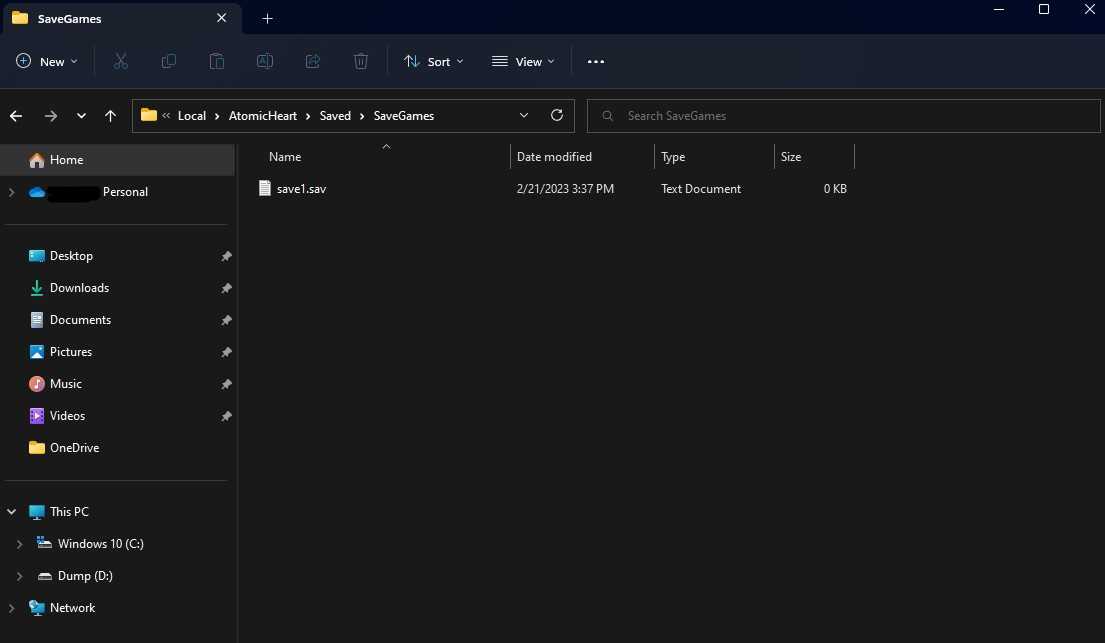Click the search magnifier icon
This screenshot has height=643, width=1105.
(x=607, y=116)
